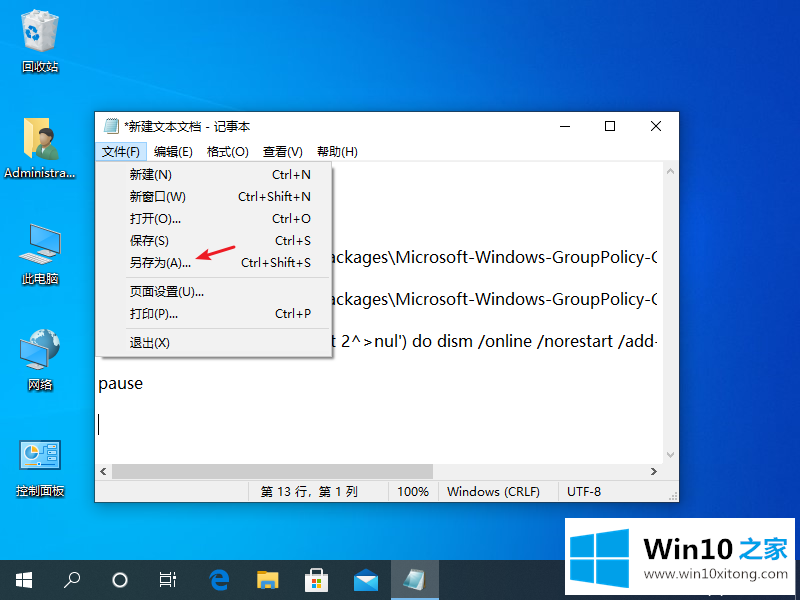The width and height of the screenshot is (800, 600).
Task: Open the Format menu in Notepad
Action: tap(227, 152)
